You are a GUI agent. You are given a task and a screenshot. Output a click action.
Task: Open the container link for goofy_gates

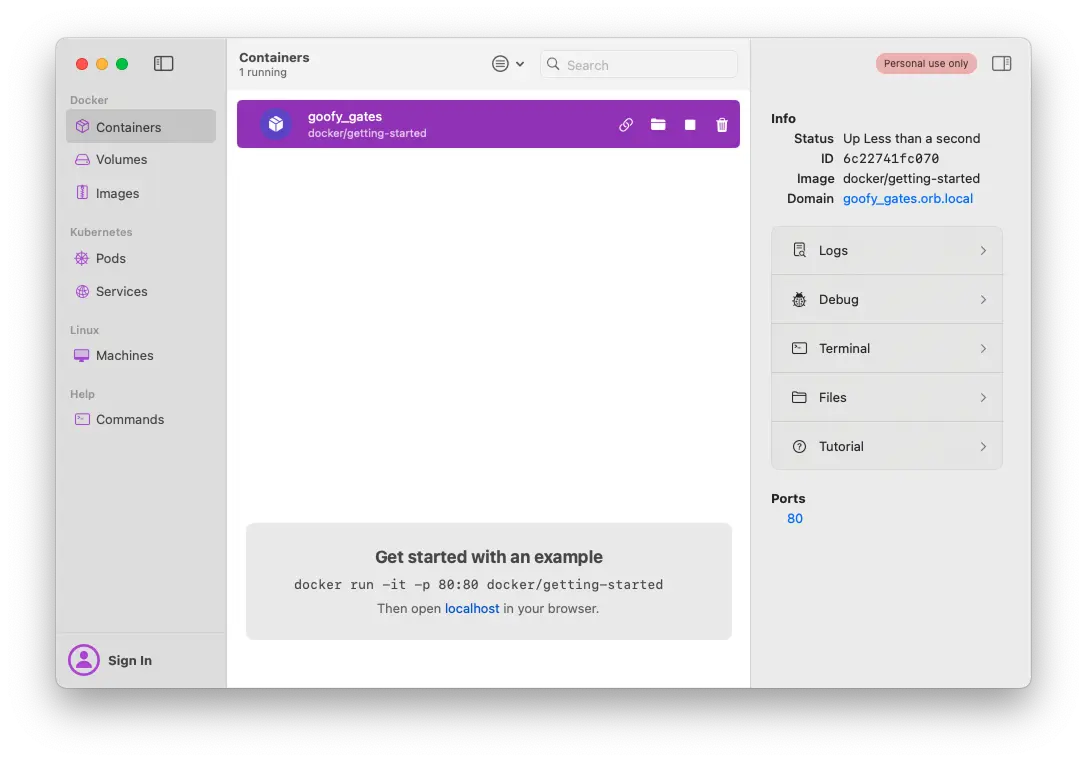tap(626, 124)
